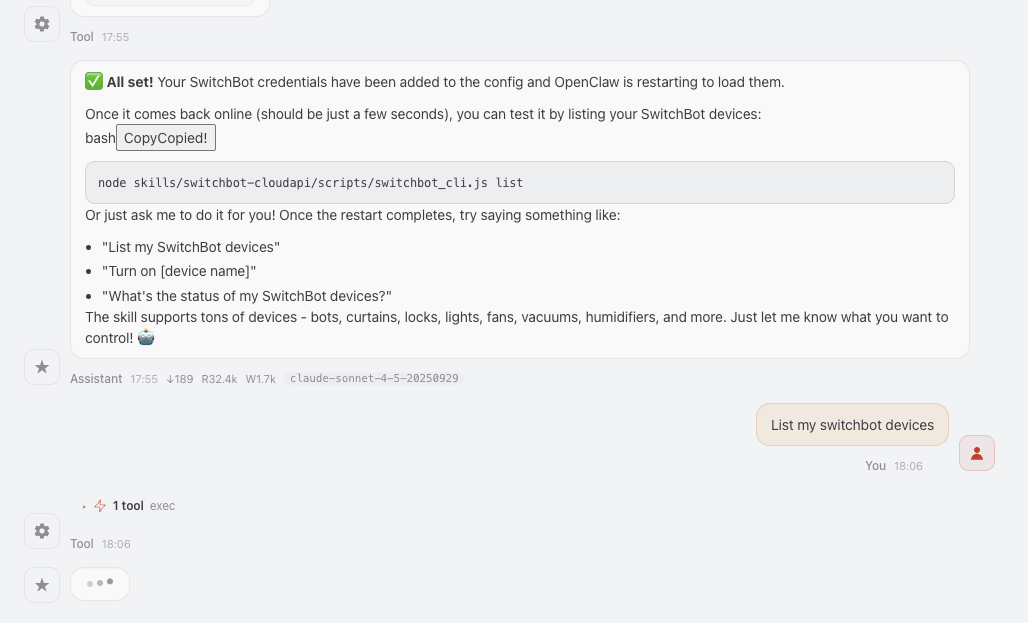Click the star avatar beside the typing indicator
This screenshot has width=1028, height=623.
click(42, 584)
